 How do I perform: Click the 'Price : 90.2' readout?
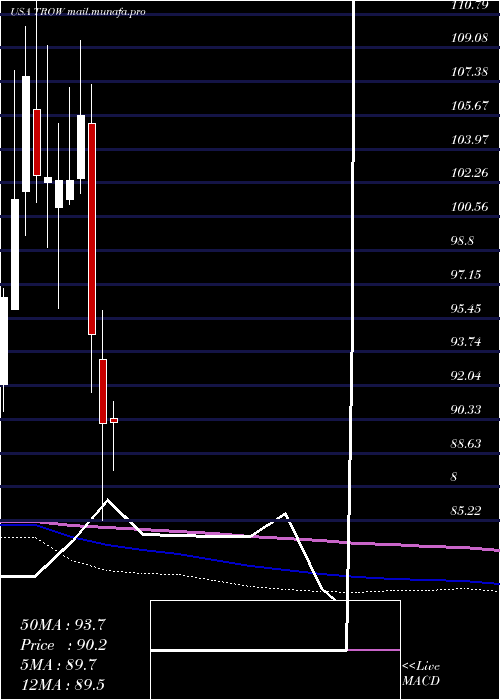63,645
